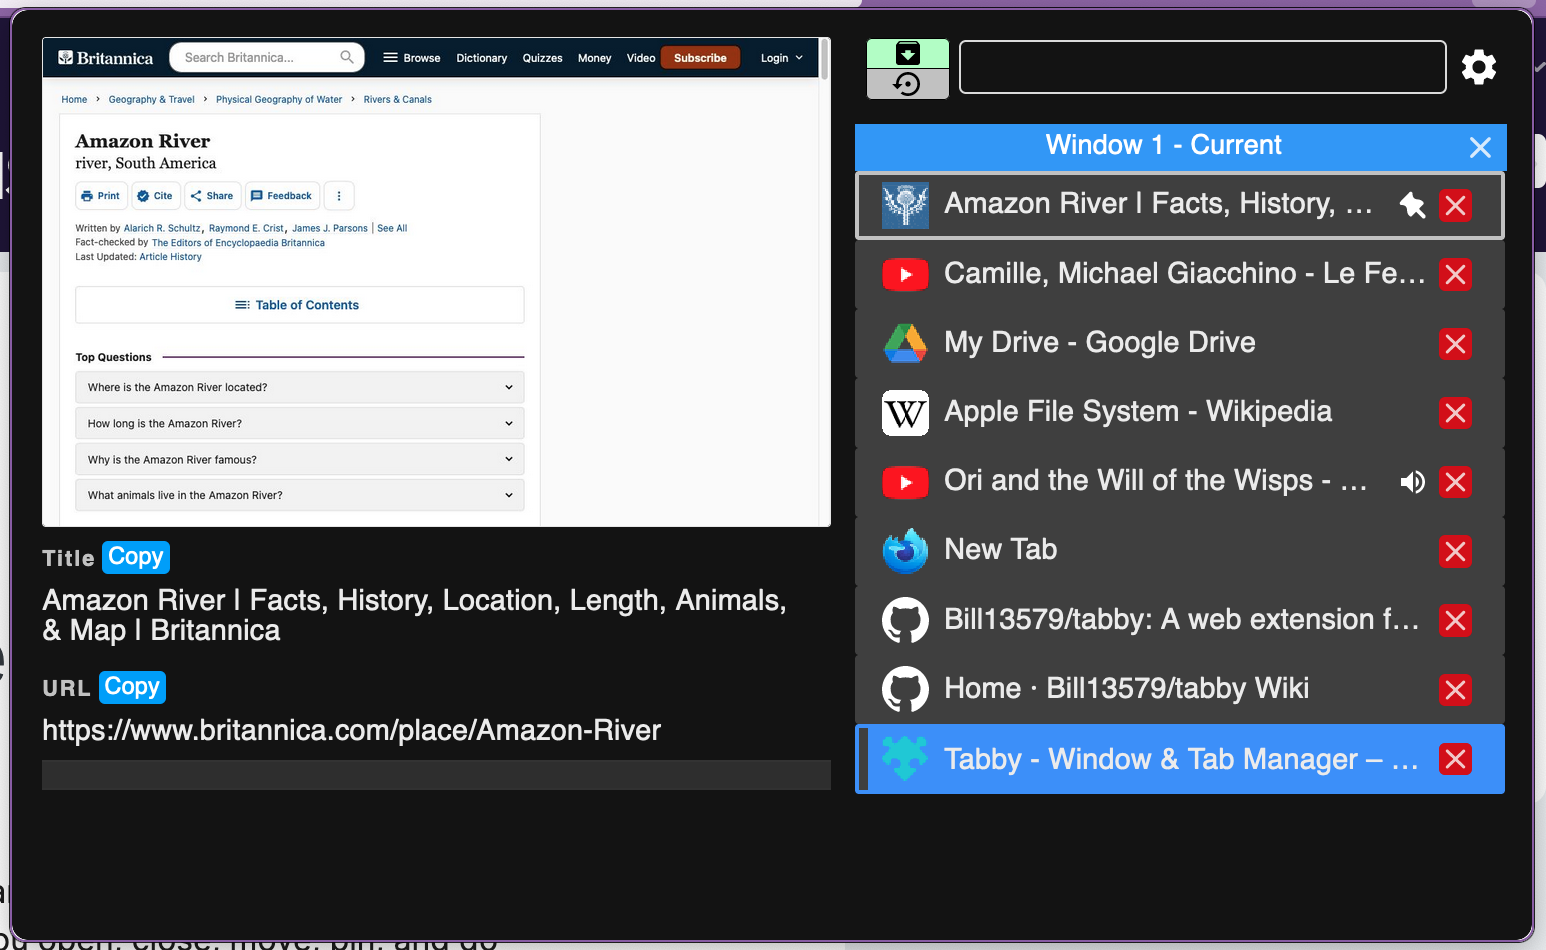Click the Google Drive favicon
The width and height of the screenshot is (1546, 950).
pos(905,343)
